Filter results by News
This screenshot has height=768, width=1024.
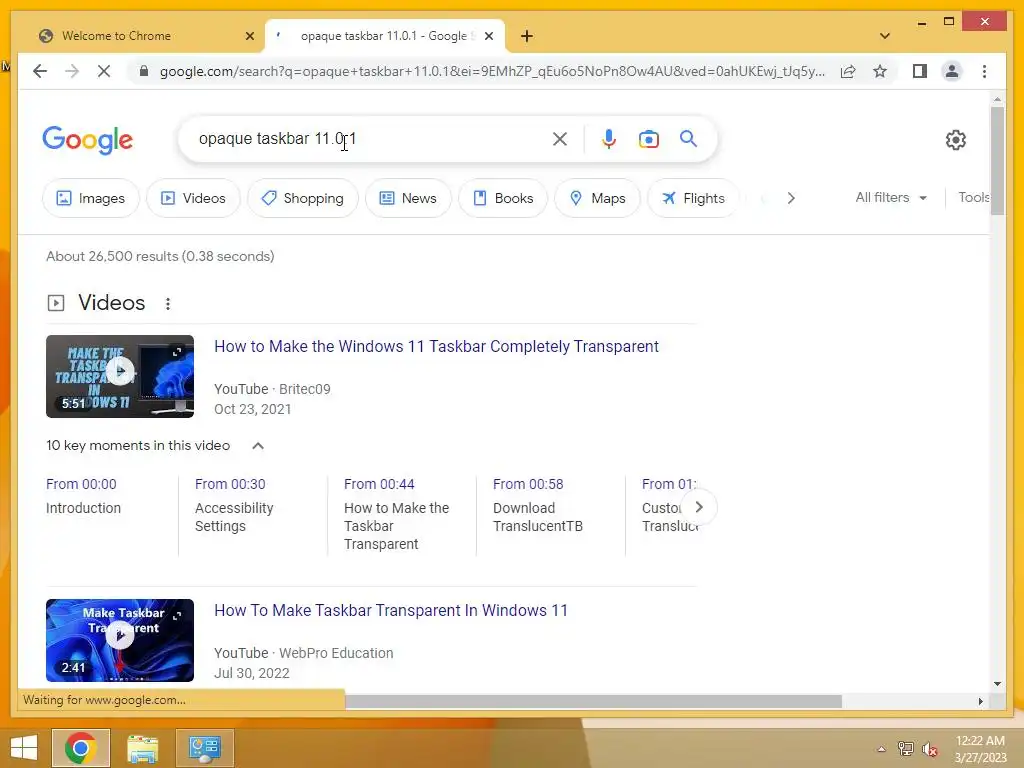(x=408, y=198)
